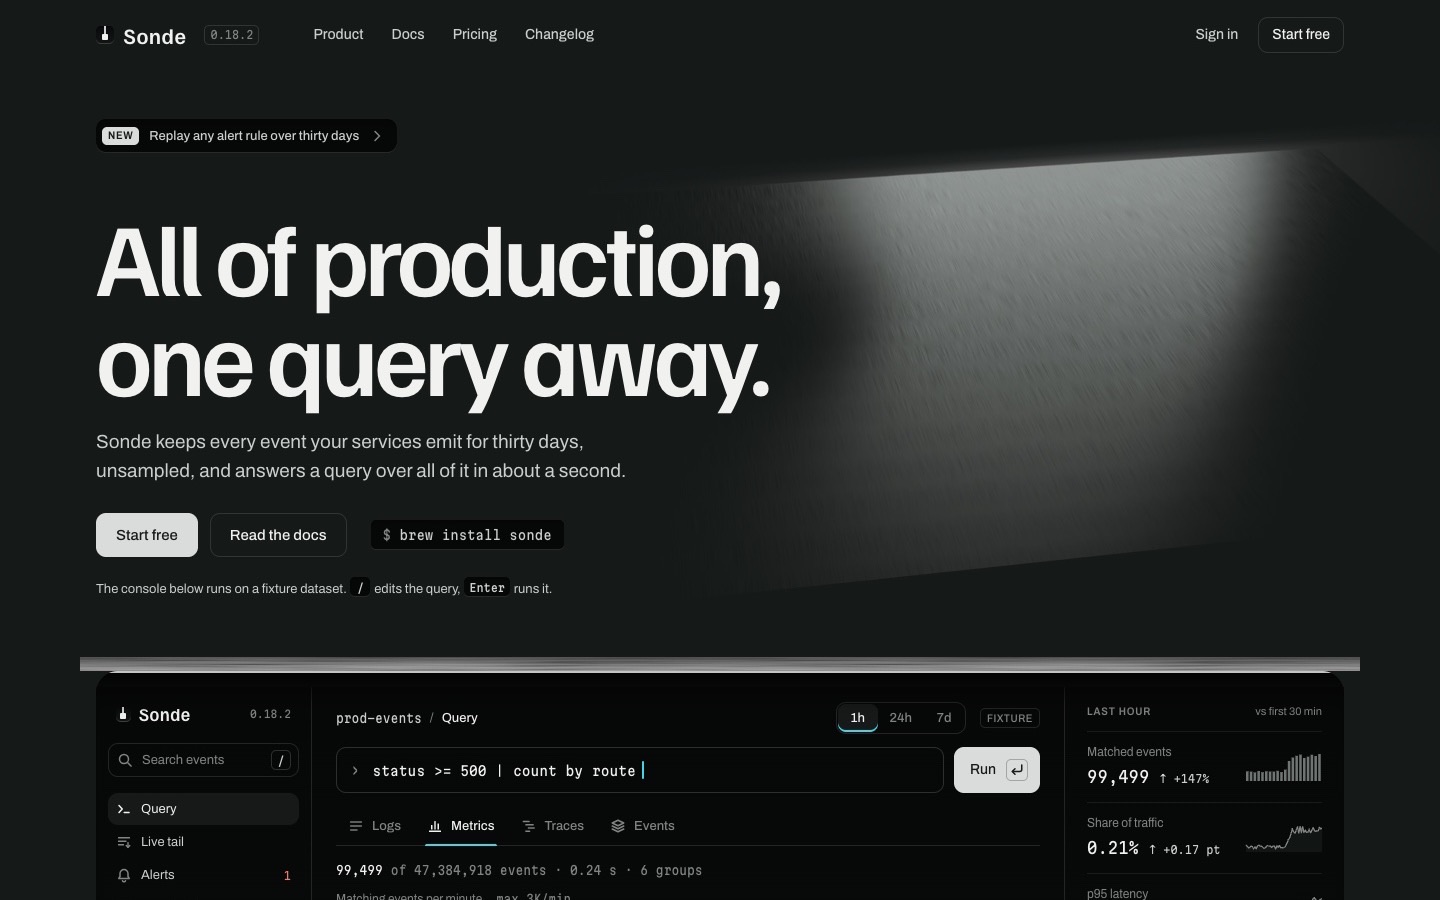The image size is (1440, 900).
Task: Click the brew install sonde command
Action: pos(467,535)
